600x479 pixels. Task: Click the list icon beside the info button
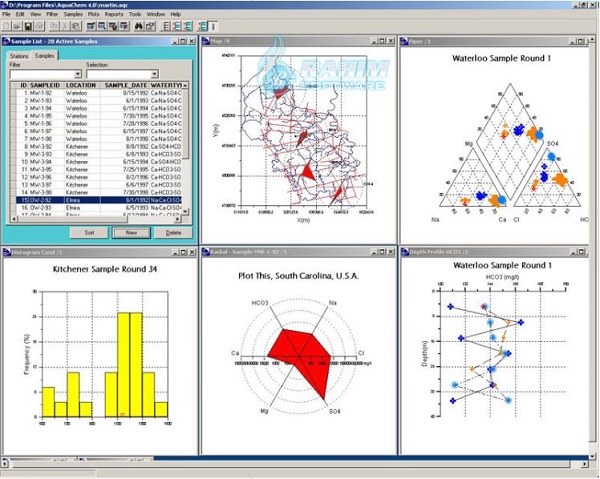pyautogui.click(x=203, y=26)
